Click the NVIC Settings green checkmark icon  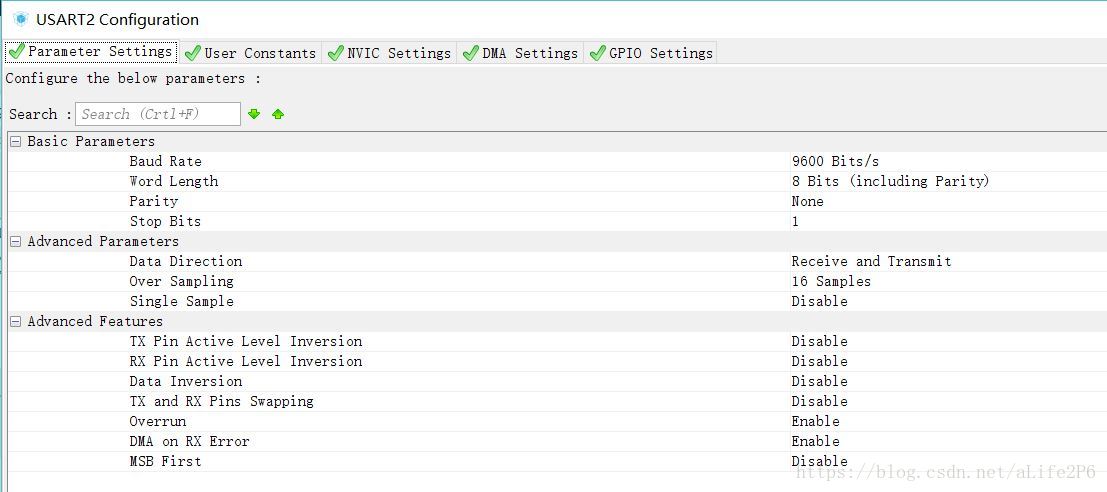pos(336,53)
